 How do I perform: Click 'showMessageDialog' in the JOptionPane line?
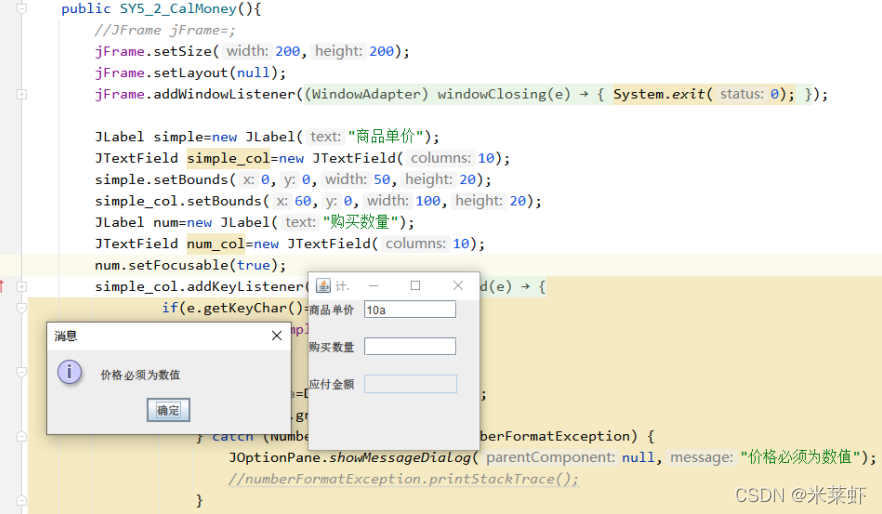point(399,458)
